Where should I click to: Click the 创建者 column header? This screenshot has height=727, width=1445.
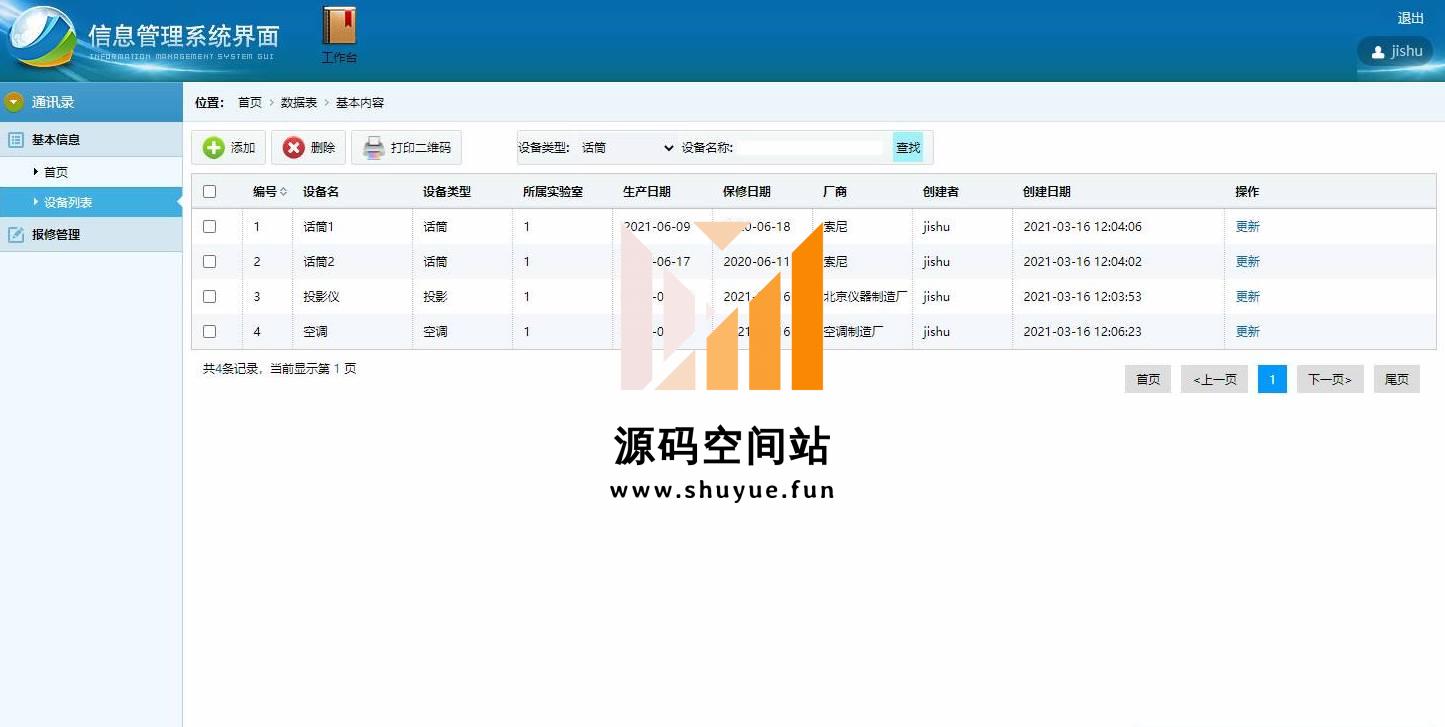pyautogui.click(x=941, y=192)
